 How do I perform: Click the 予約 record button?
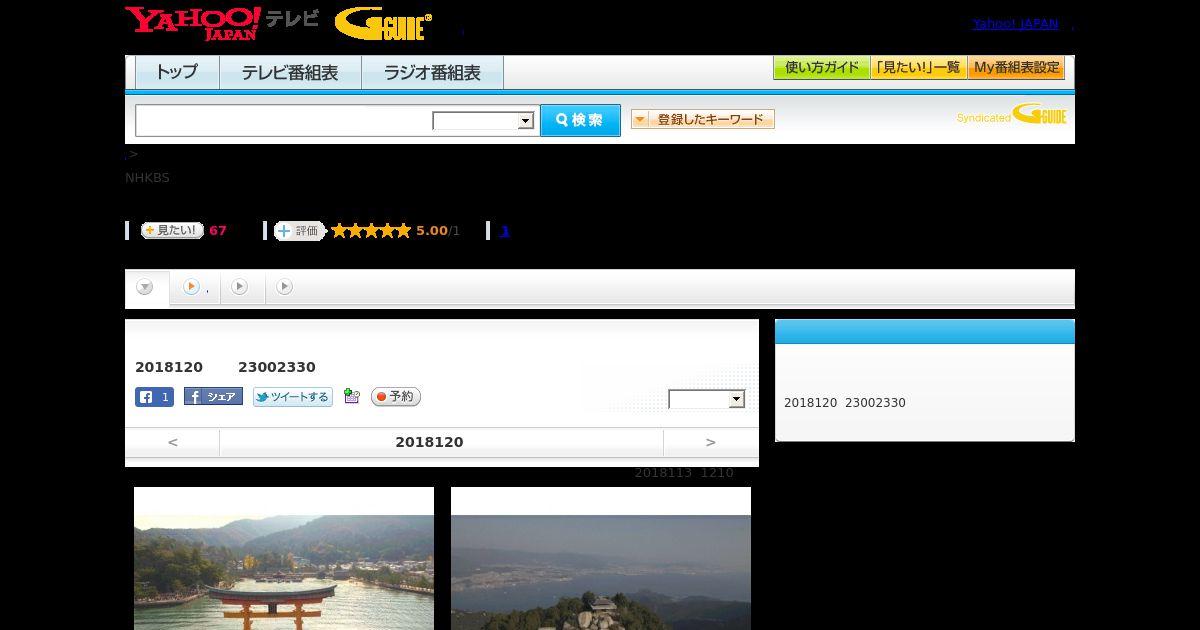tap(396, 397)
